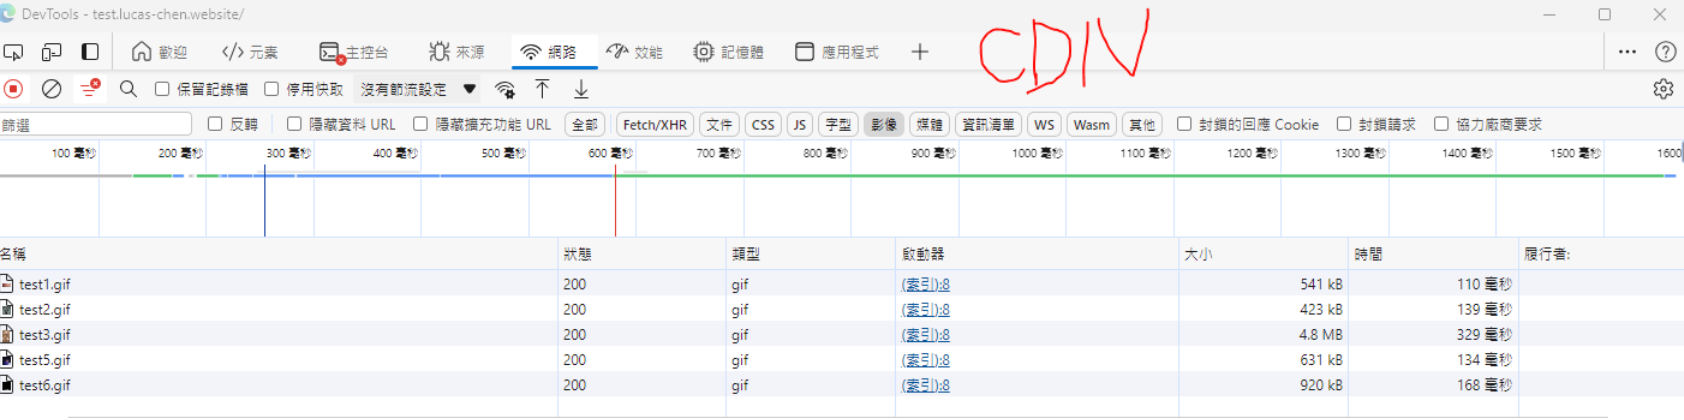
Task: Open network settings gear icon
Action: click(x=1663, y=89)
